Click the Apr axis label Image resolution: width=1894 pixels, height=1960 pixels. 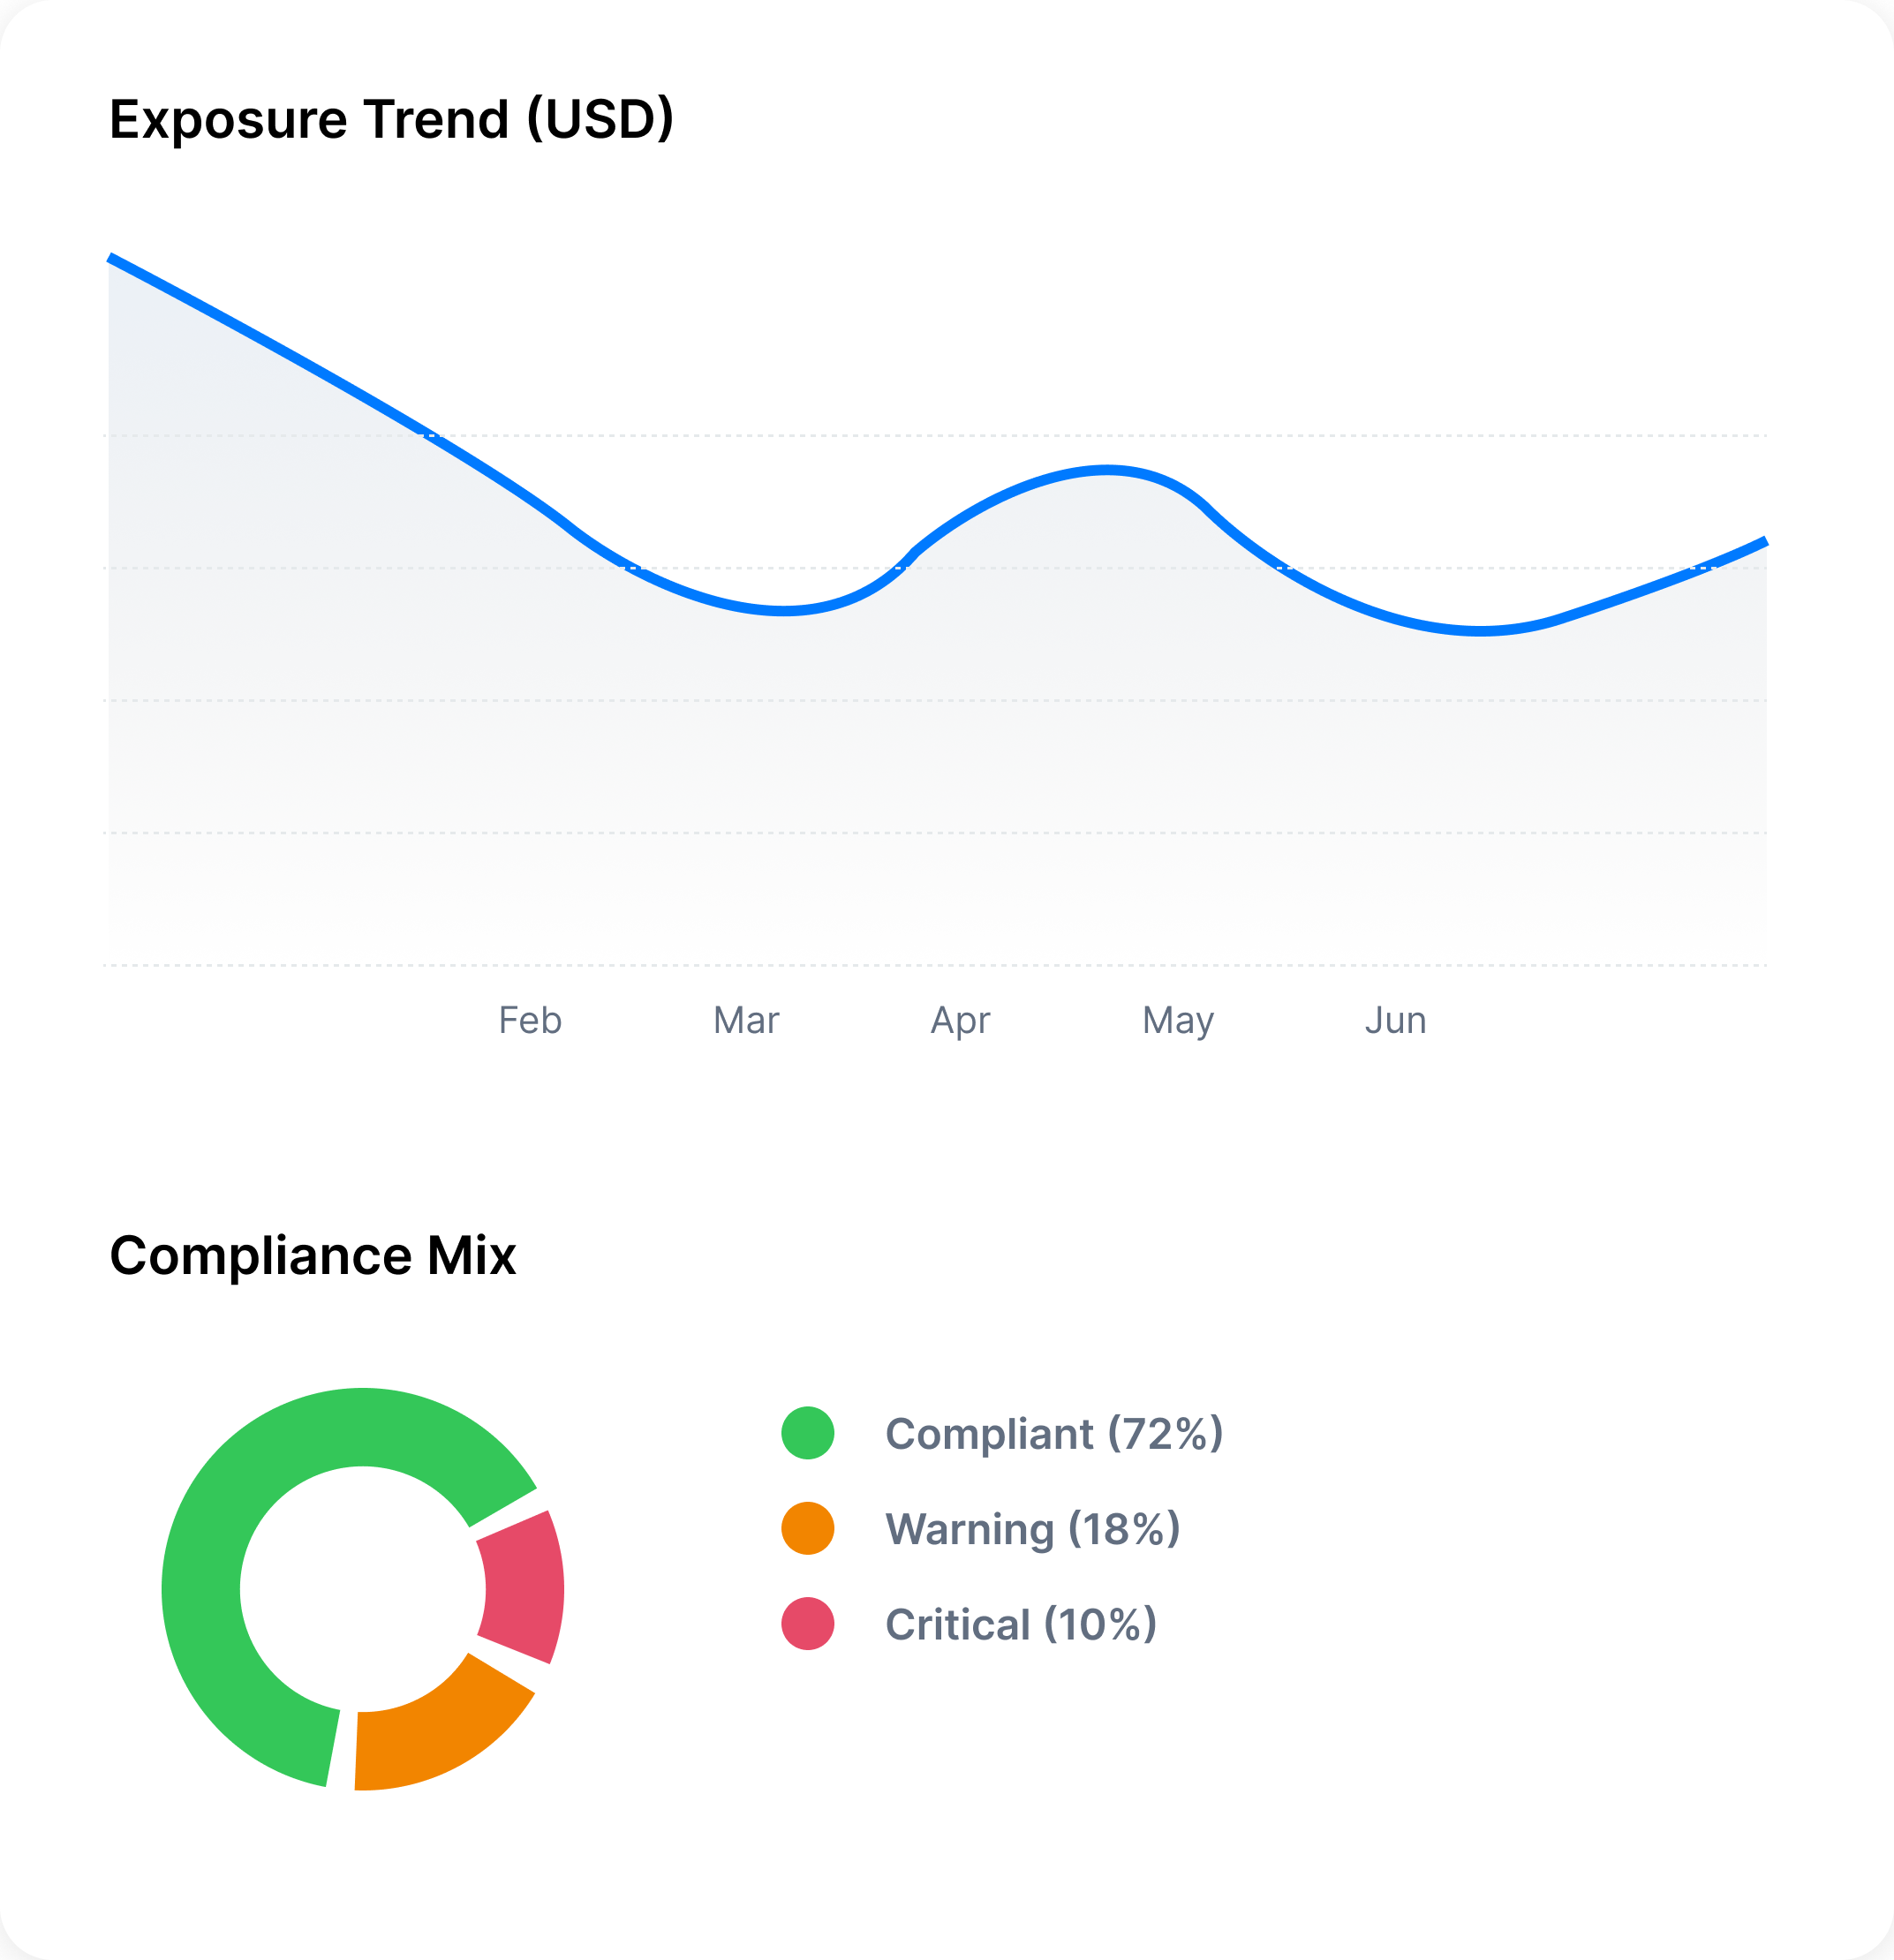[x=960, y=1020]
